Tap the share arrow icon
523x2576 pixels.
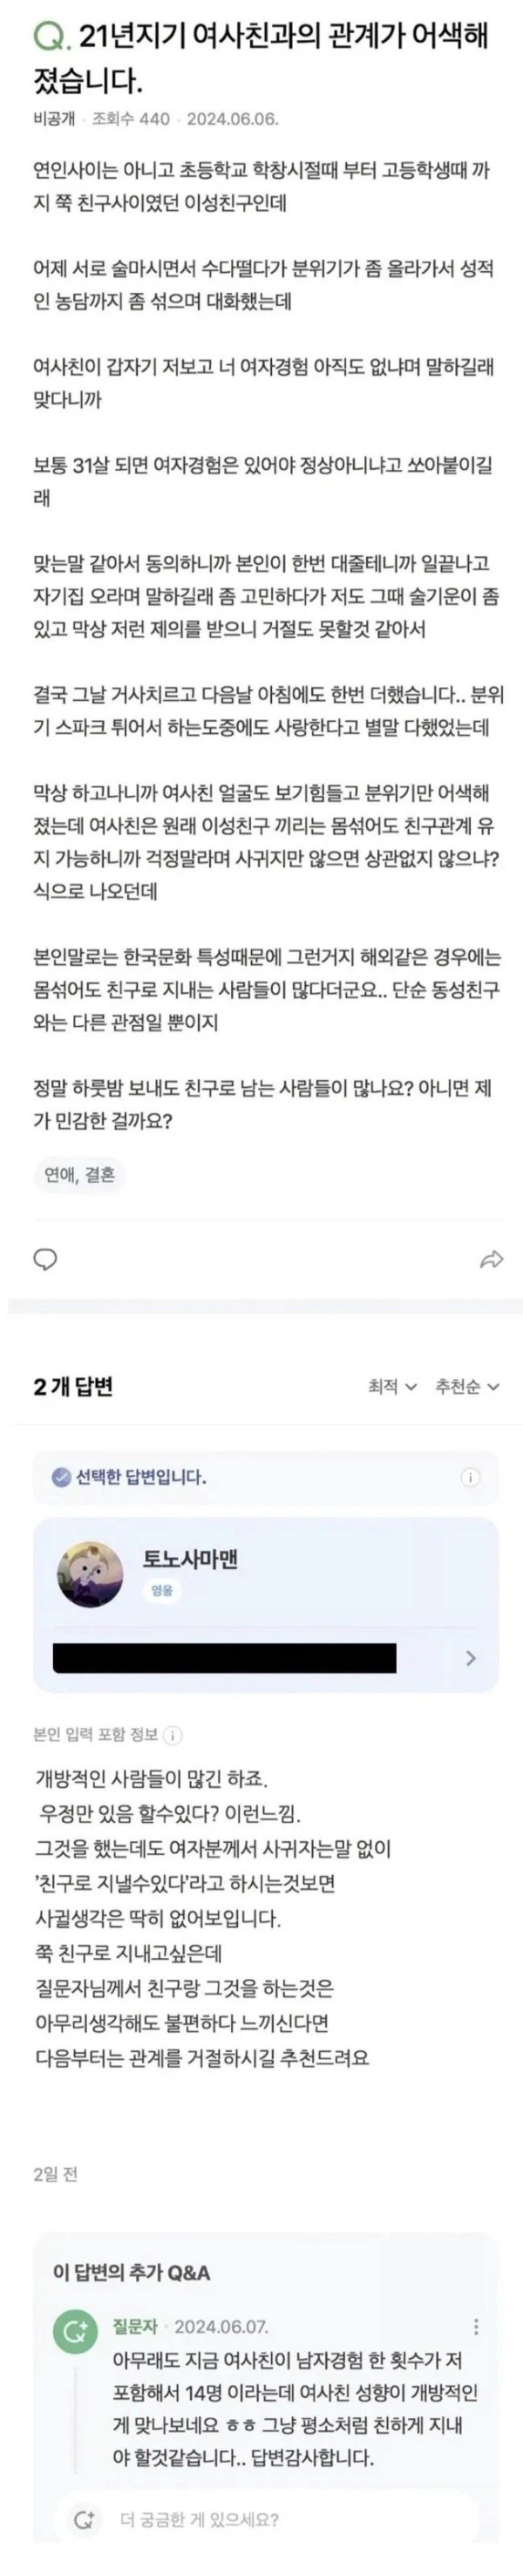[x=491, y=1259]
